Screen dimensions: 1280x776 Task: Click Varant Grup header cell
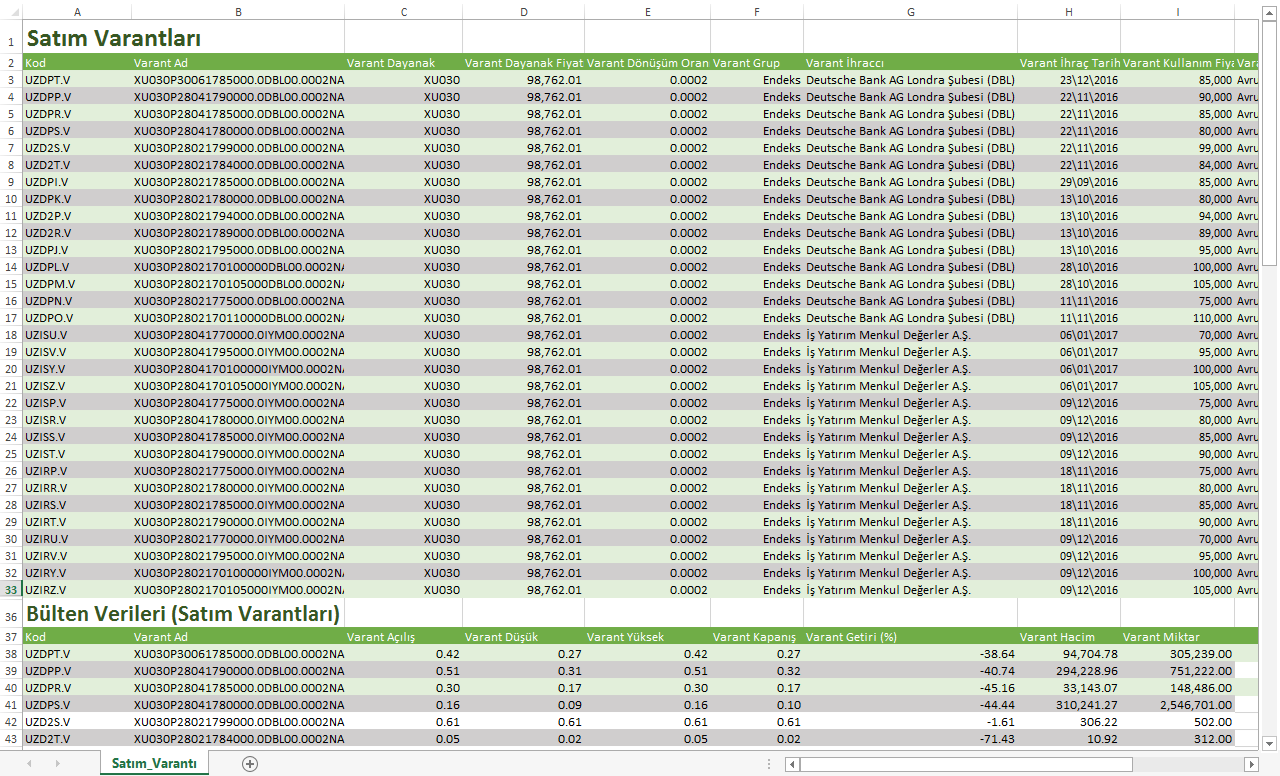(x=757, y=62)
